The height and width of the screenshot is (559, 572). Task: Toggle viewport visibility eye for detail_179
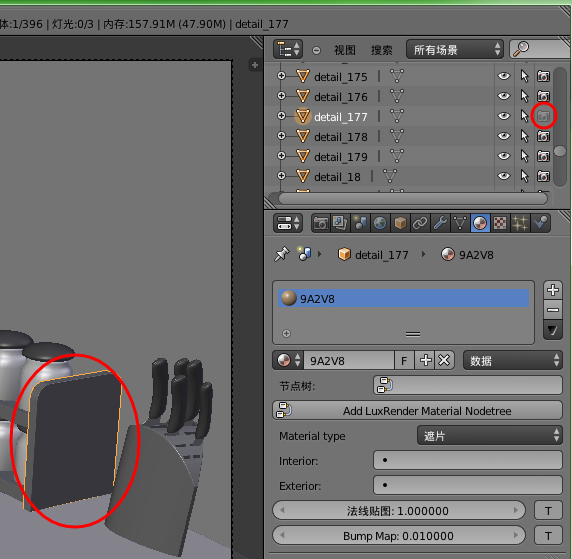pyautogui.click(x=504, y=156)
